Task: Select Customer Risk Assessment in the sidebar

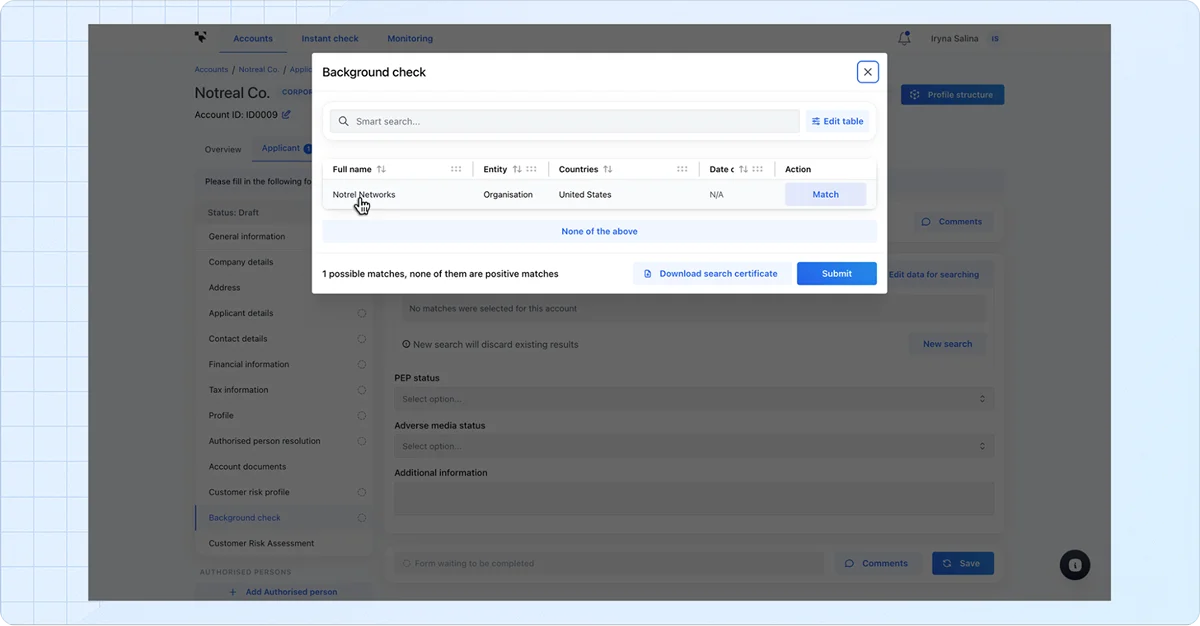Action: 262,543
